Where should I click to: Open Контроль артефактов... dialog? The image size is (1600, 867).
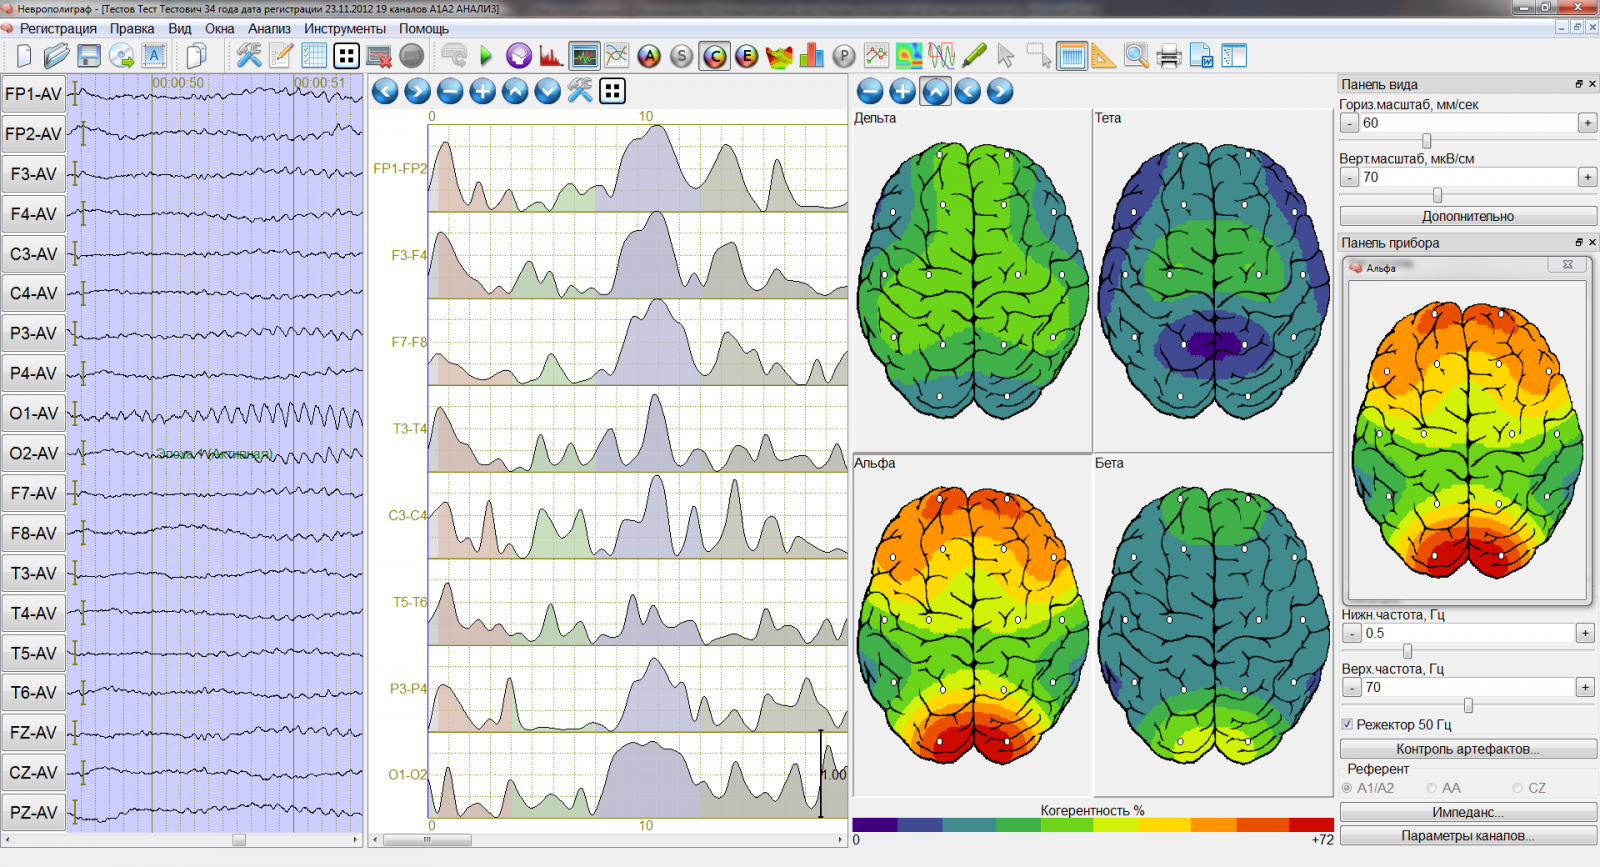(1467, 749)
